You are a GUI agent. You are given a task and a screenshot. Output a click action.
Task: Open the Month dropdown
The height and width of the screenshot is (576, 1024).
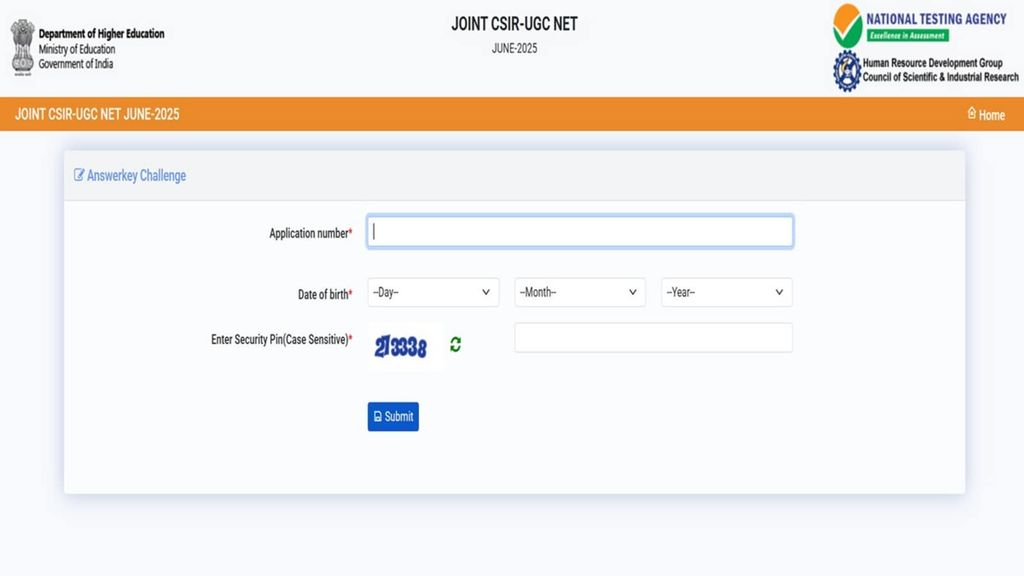[580, 292]
